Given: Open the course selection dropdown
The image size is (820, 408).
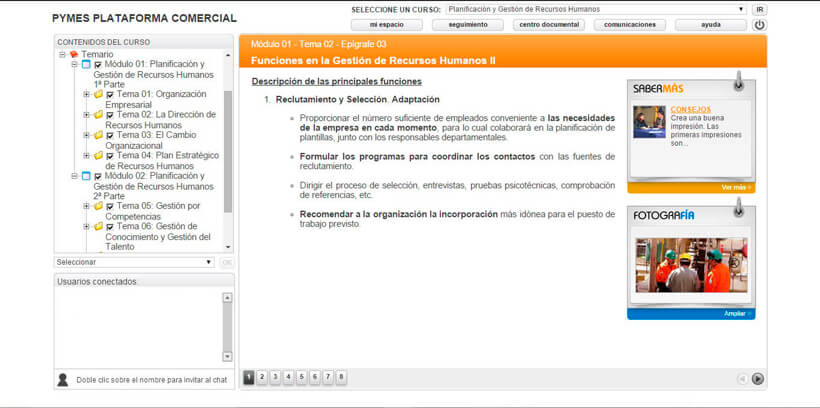Looking at the screenshot, I should pos(596,9).
